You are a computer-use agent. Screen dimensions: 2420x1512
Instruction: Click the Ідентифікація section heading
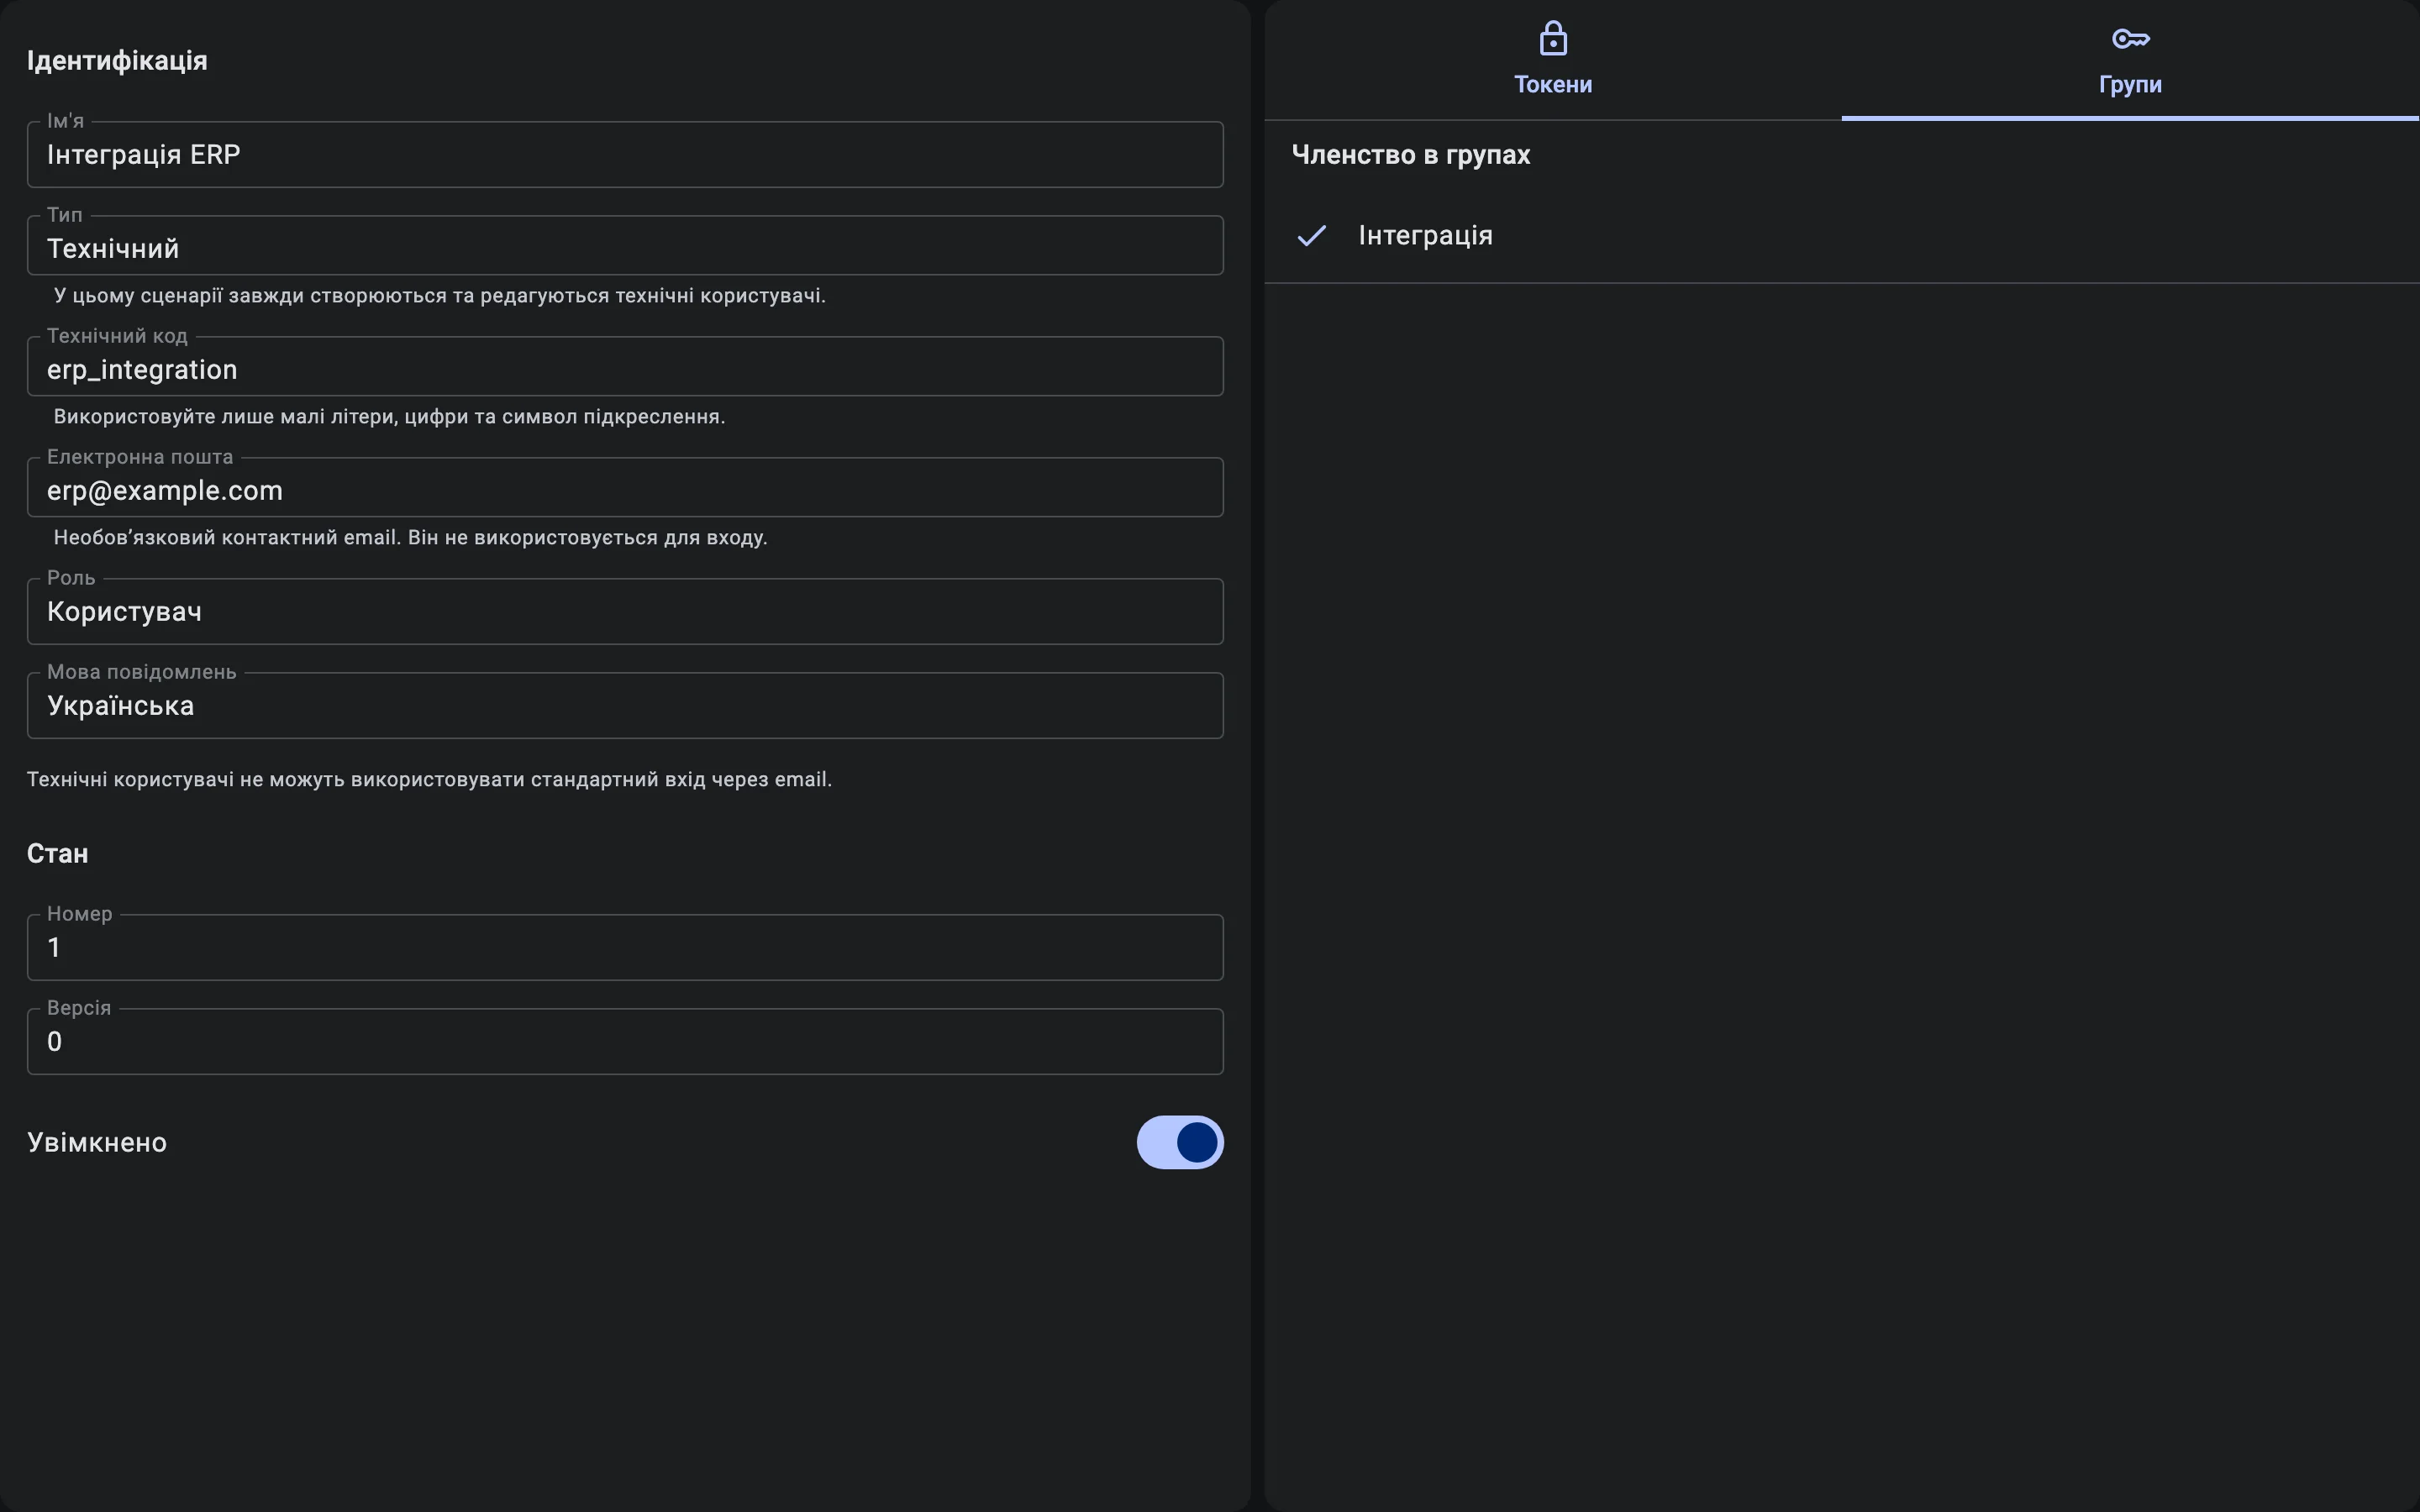coord(117,60)
